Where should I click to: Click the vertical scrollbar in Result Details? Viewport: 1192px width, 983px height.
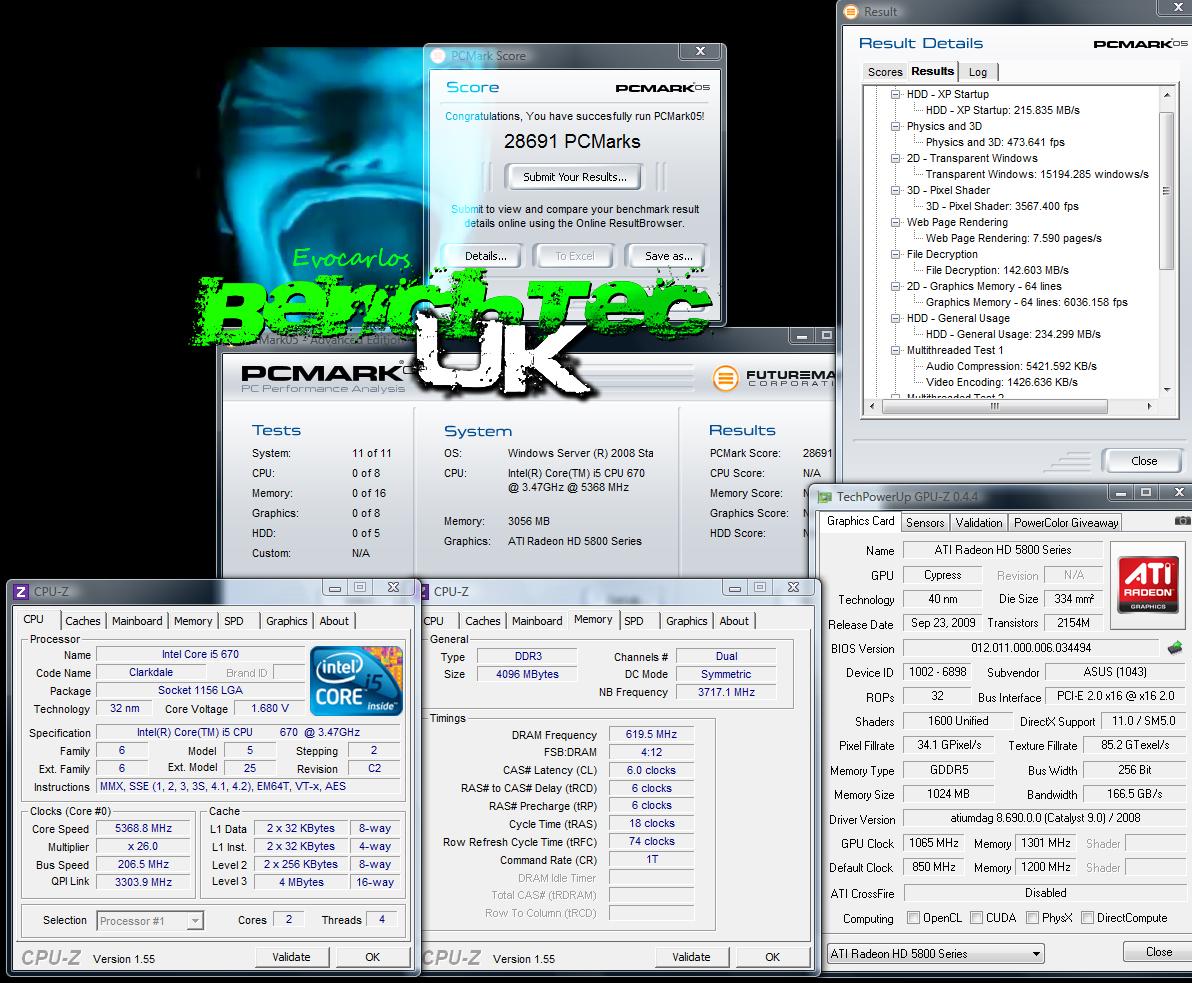tap(1166, 190)
